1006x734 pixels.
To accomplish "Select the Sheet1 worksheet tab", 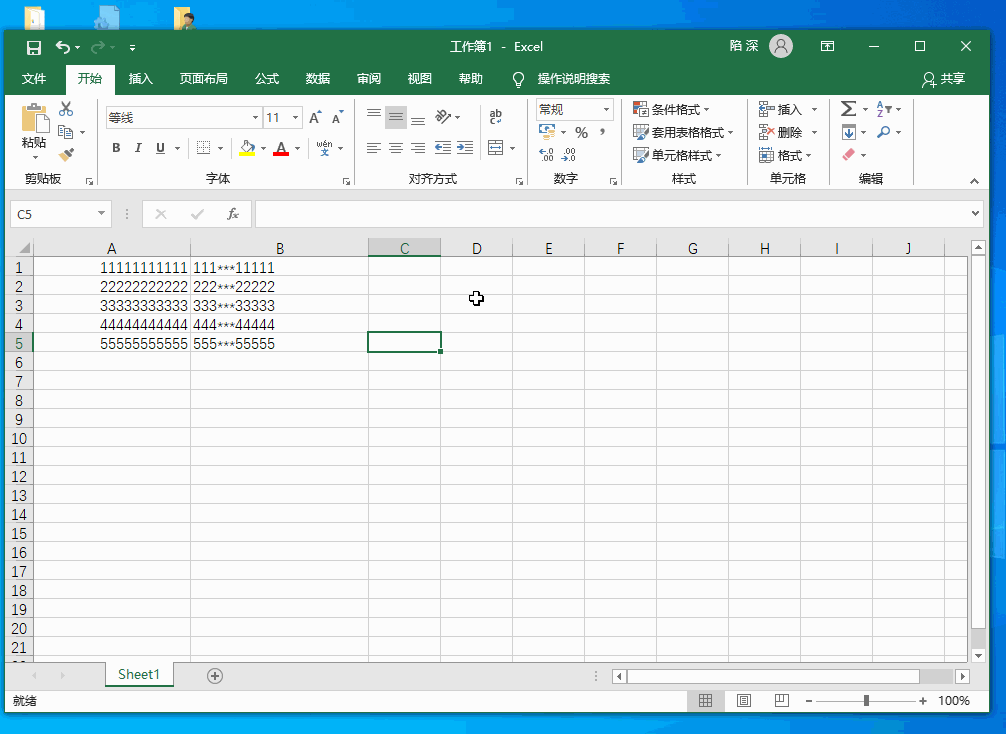I will click(138, 674).
